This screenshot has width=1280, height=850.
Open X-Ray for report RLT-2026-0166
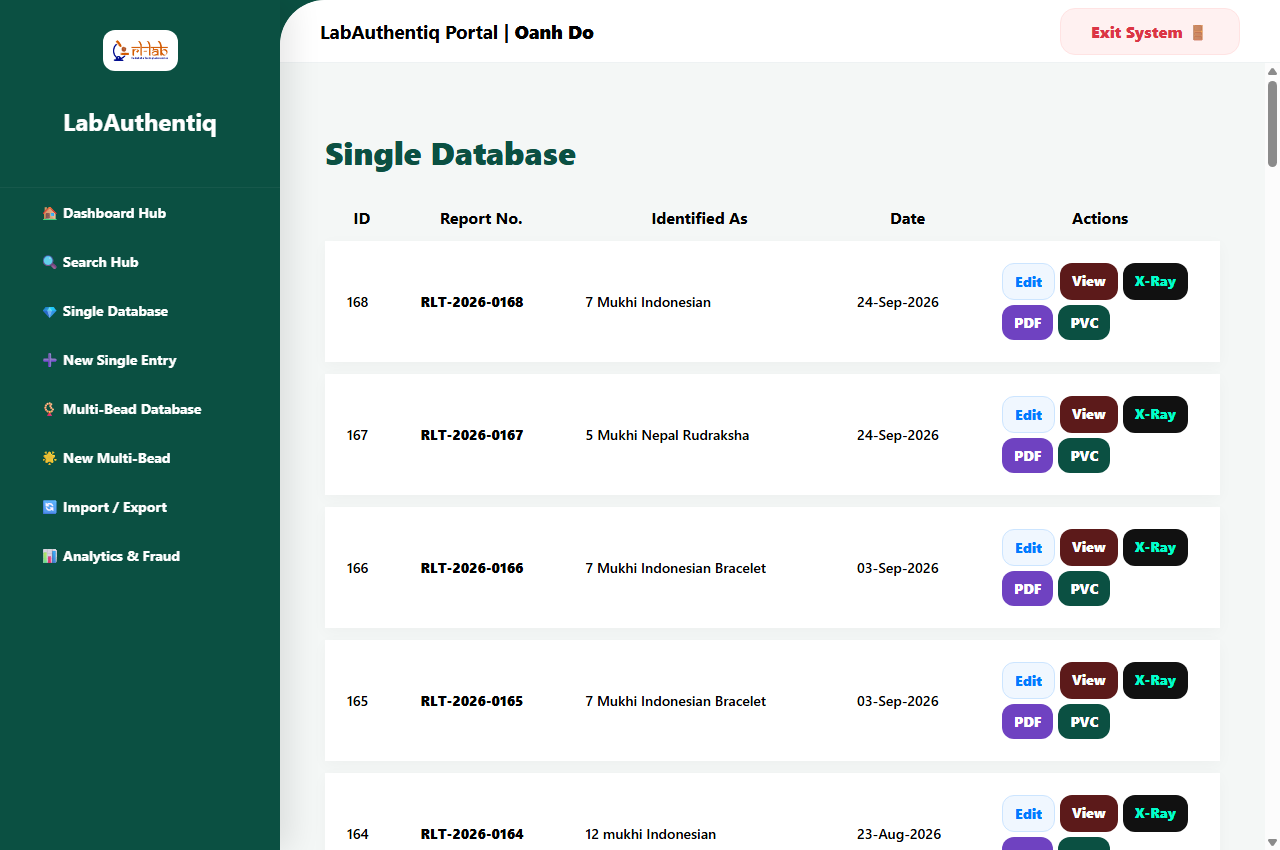click(x=1155, y=548)
